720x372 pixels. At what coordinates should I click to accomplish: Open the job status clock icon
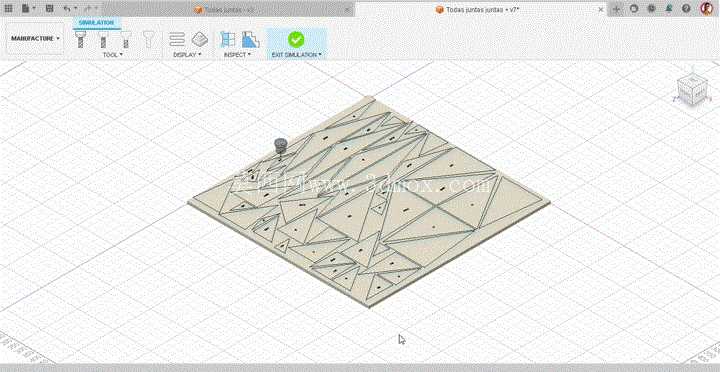click(651, 8)
